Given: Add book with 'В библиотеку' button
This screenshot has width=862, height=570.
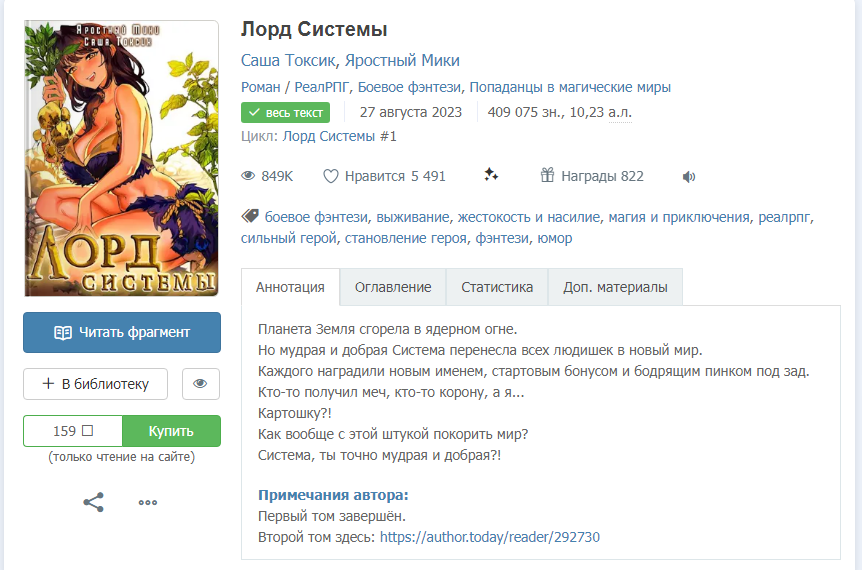Looking at the screenshot, I should pos(95,383).
